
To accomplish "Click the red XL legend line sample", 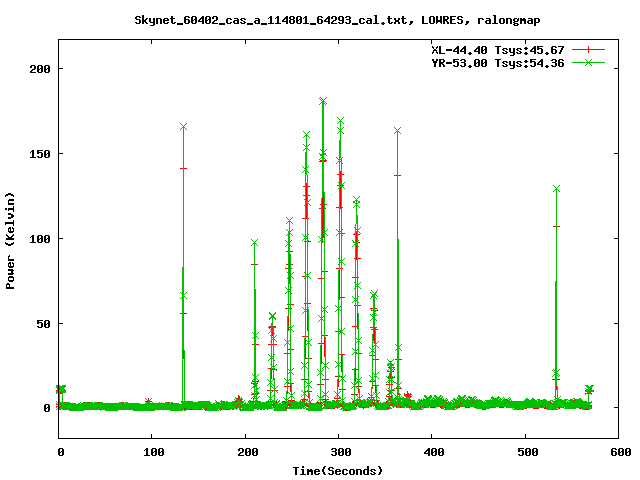I will click(x=588, y=50).
